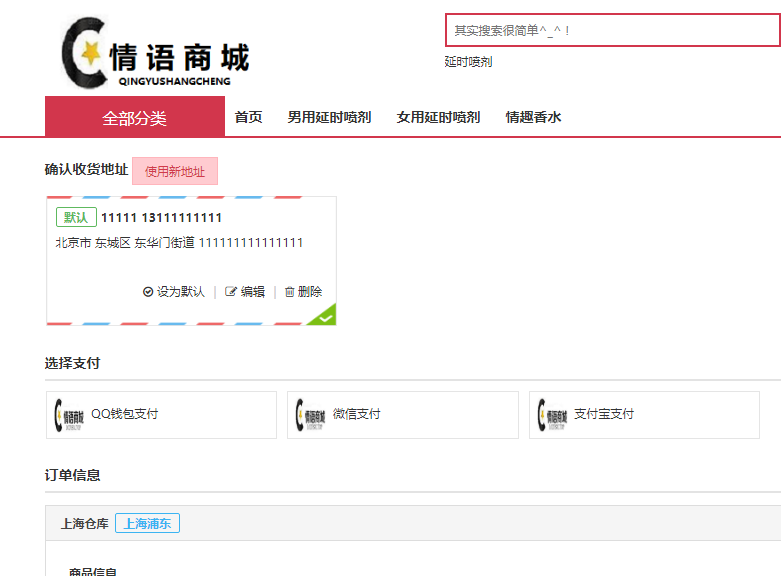The image size is (781, 576).
Task: Click the 支付宝支付 logo icon
Action: (552, 415)
